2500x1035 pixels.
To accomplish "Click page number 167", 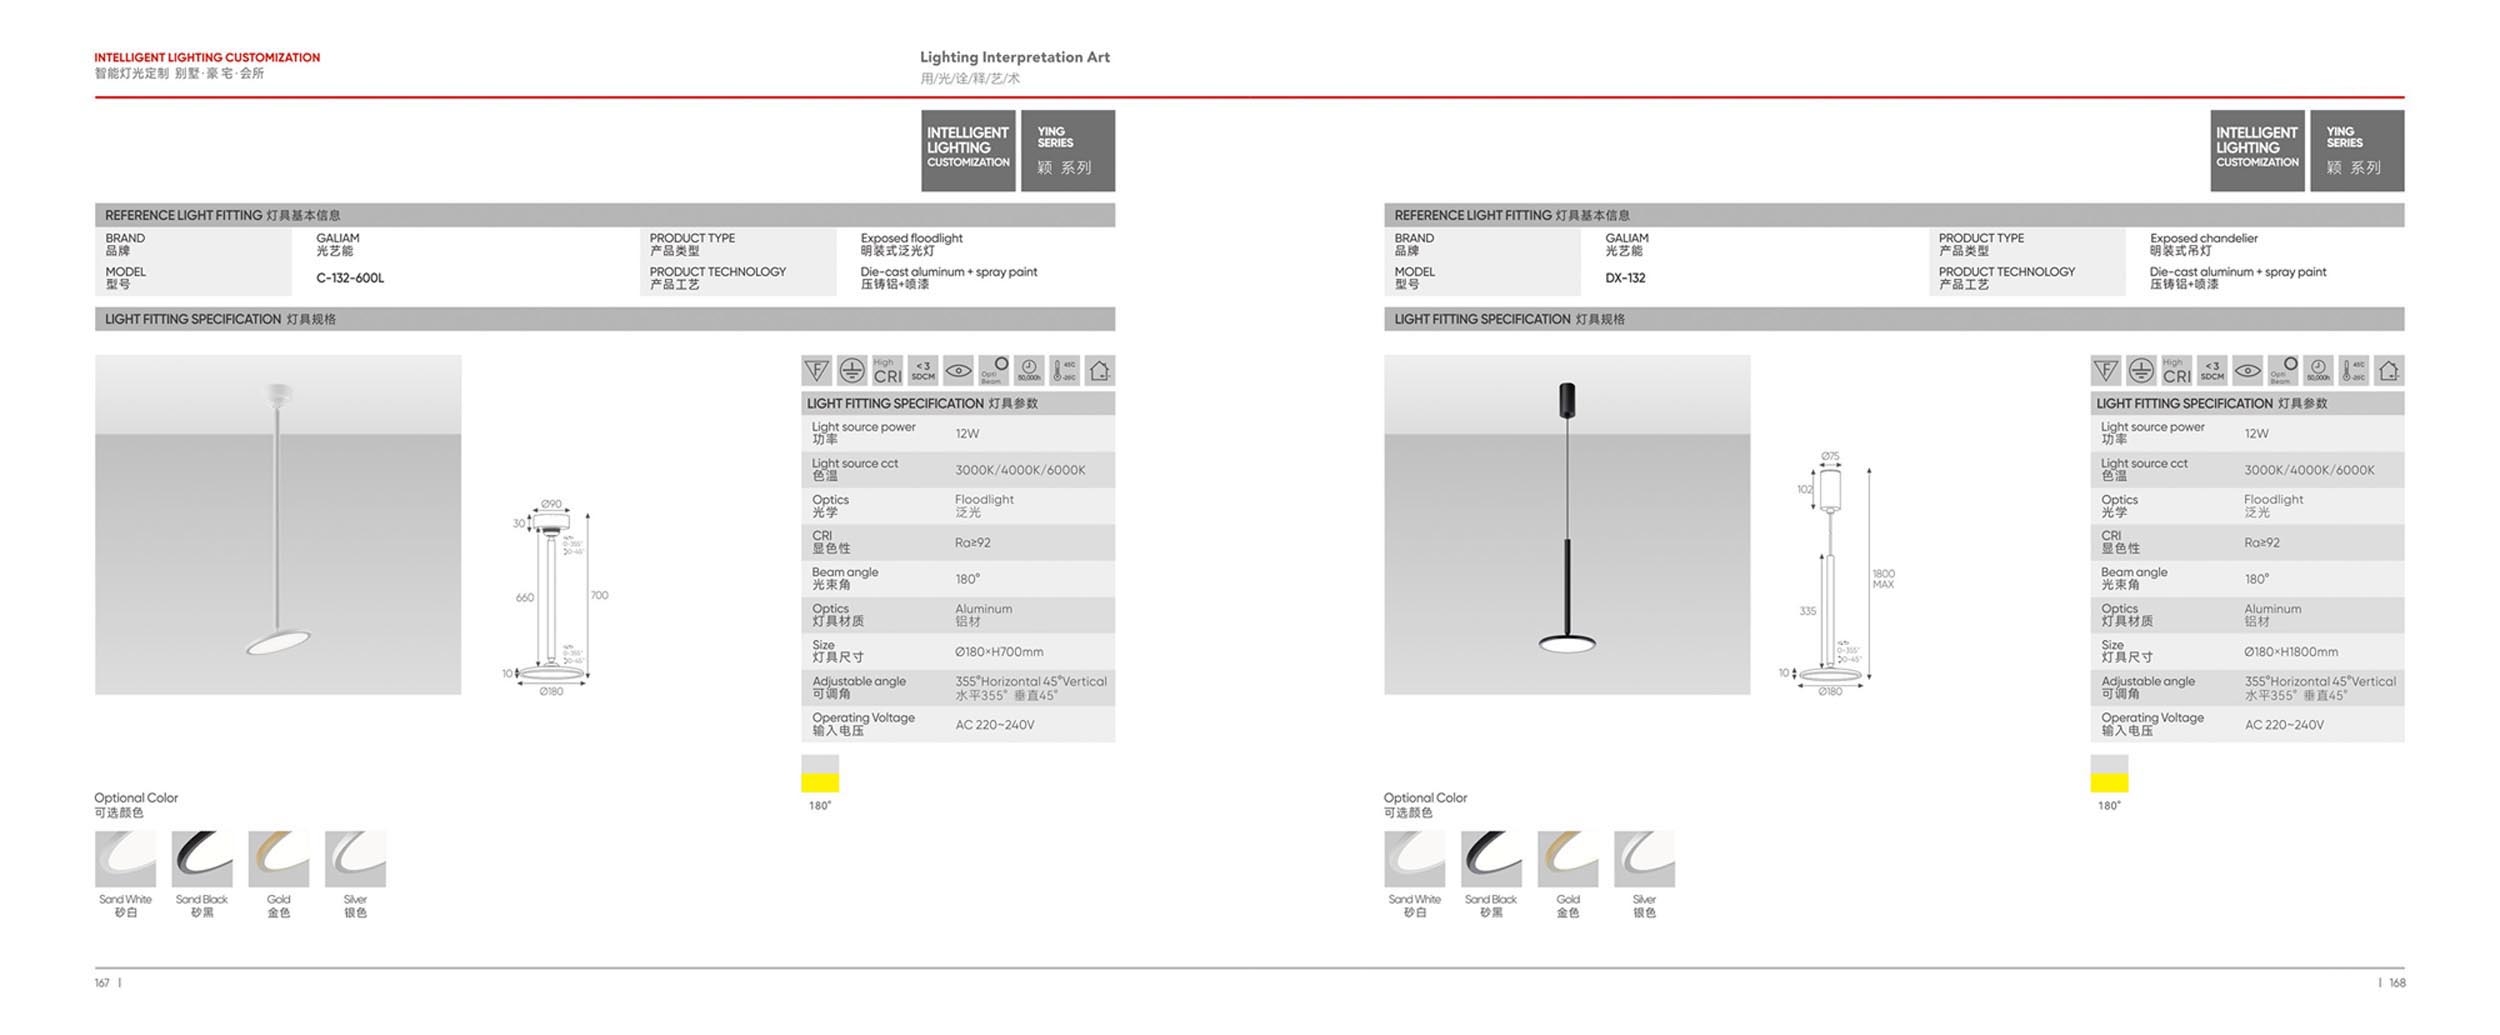I will click(x=102, y=983).
